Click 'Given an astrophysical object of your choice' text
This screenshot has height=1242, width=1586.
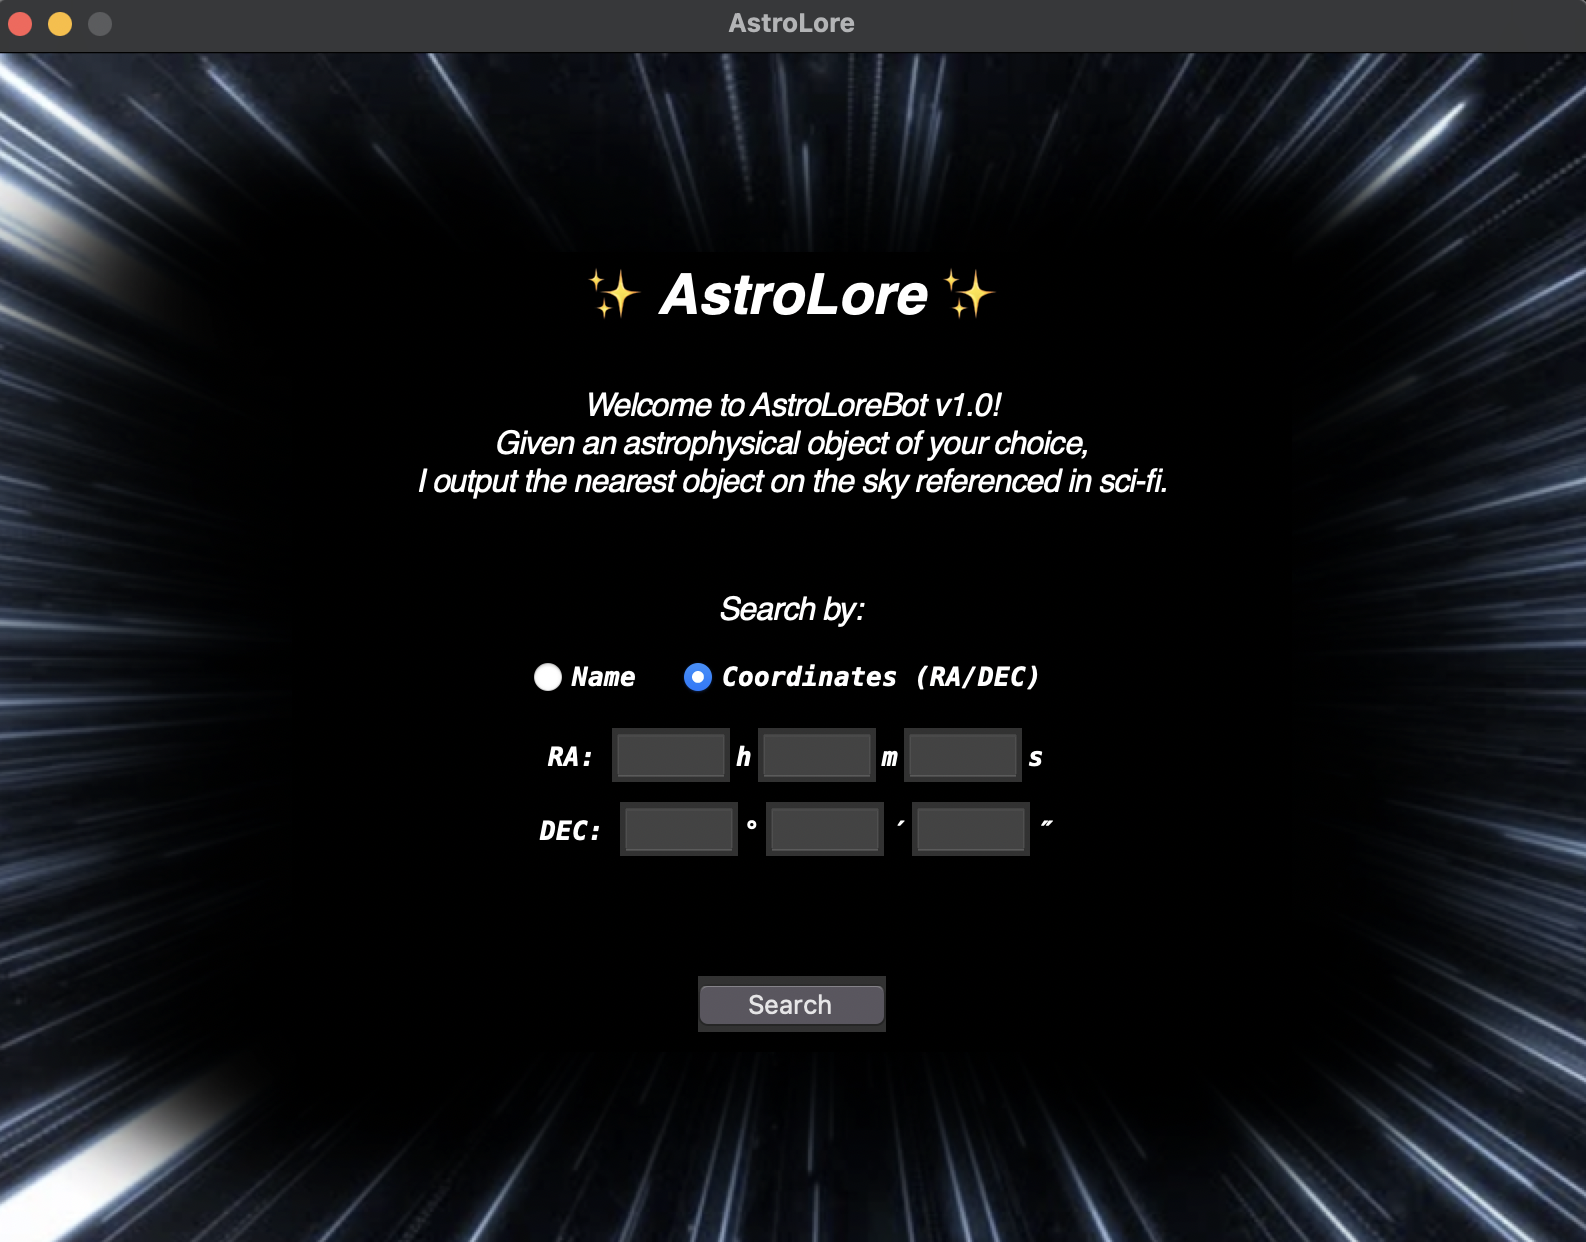(x=791, y=443)
